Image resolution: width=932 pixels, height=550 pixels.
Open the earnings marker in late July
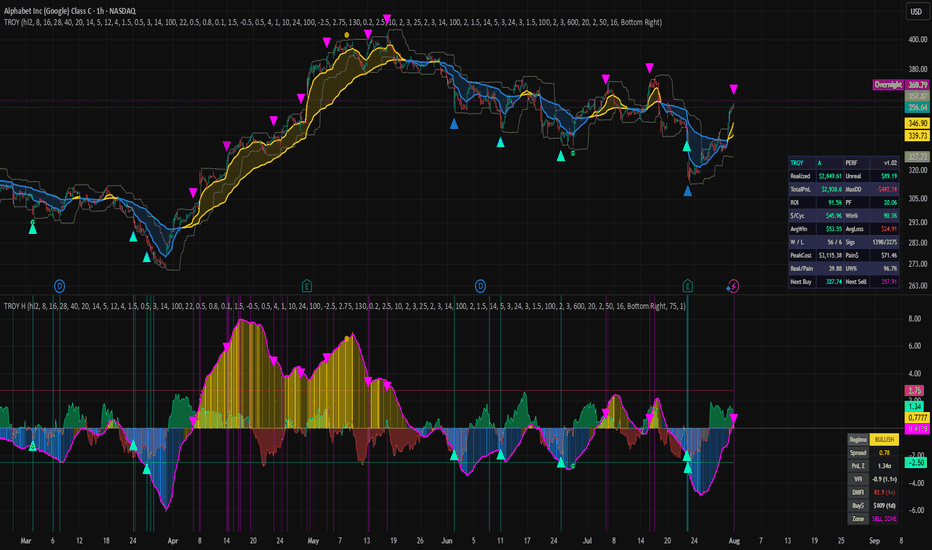tap(688, 286)
